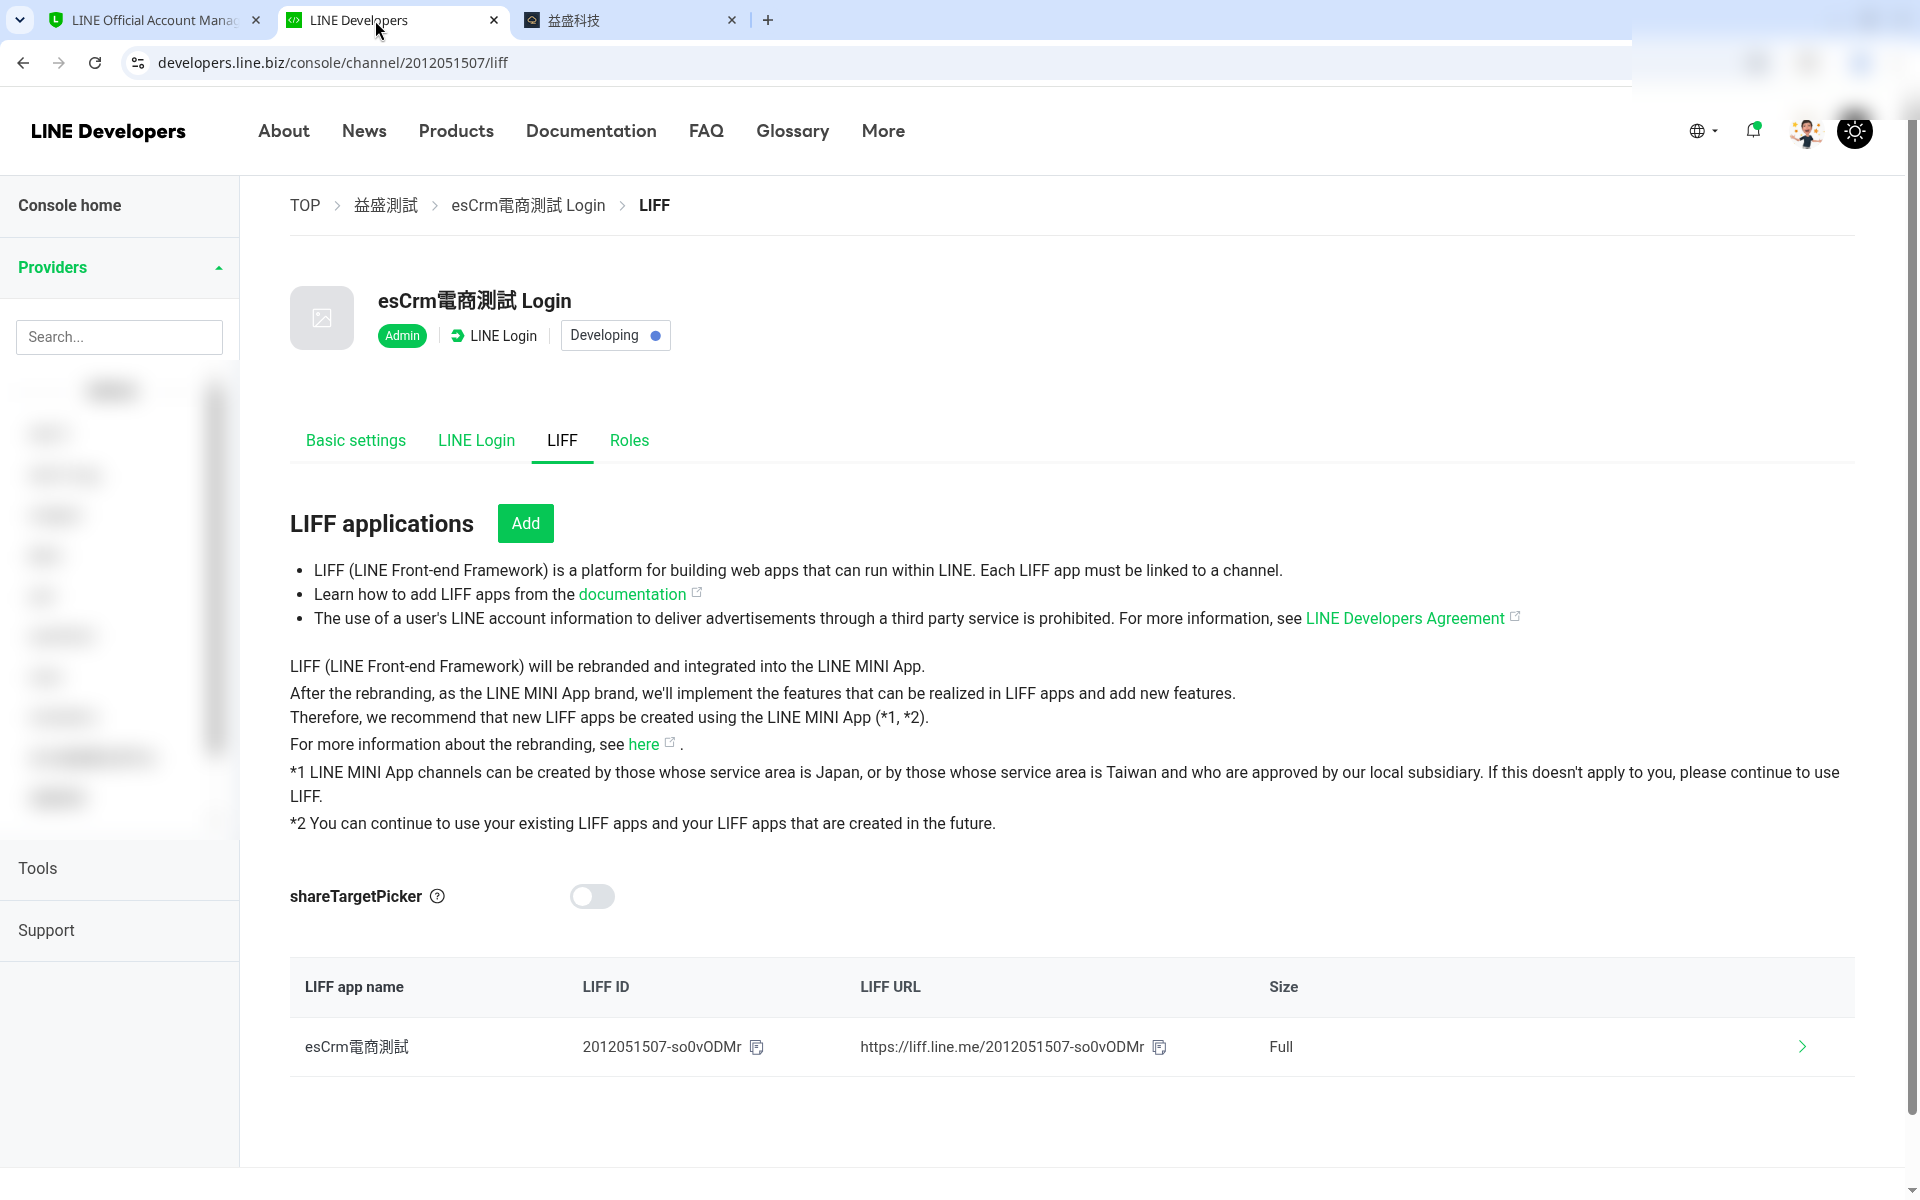Click the LINE Developers logo
This screenshot has width=1920, height=1200.
(108, 131)
